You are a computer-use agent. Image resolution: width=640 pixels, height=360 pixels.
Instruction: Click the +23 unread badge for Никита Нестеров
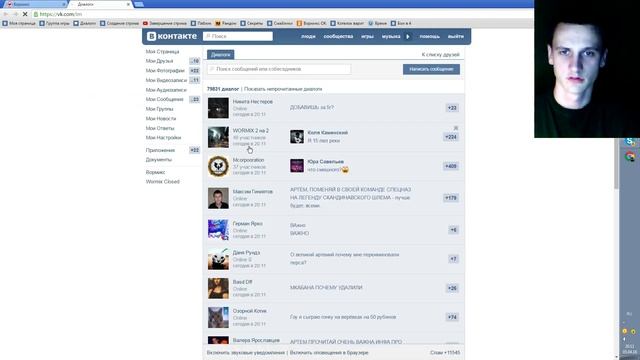pyautogui.click(x=452, y=108)
